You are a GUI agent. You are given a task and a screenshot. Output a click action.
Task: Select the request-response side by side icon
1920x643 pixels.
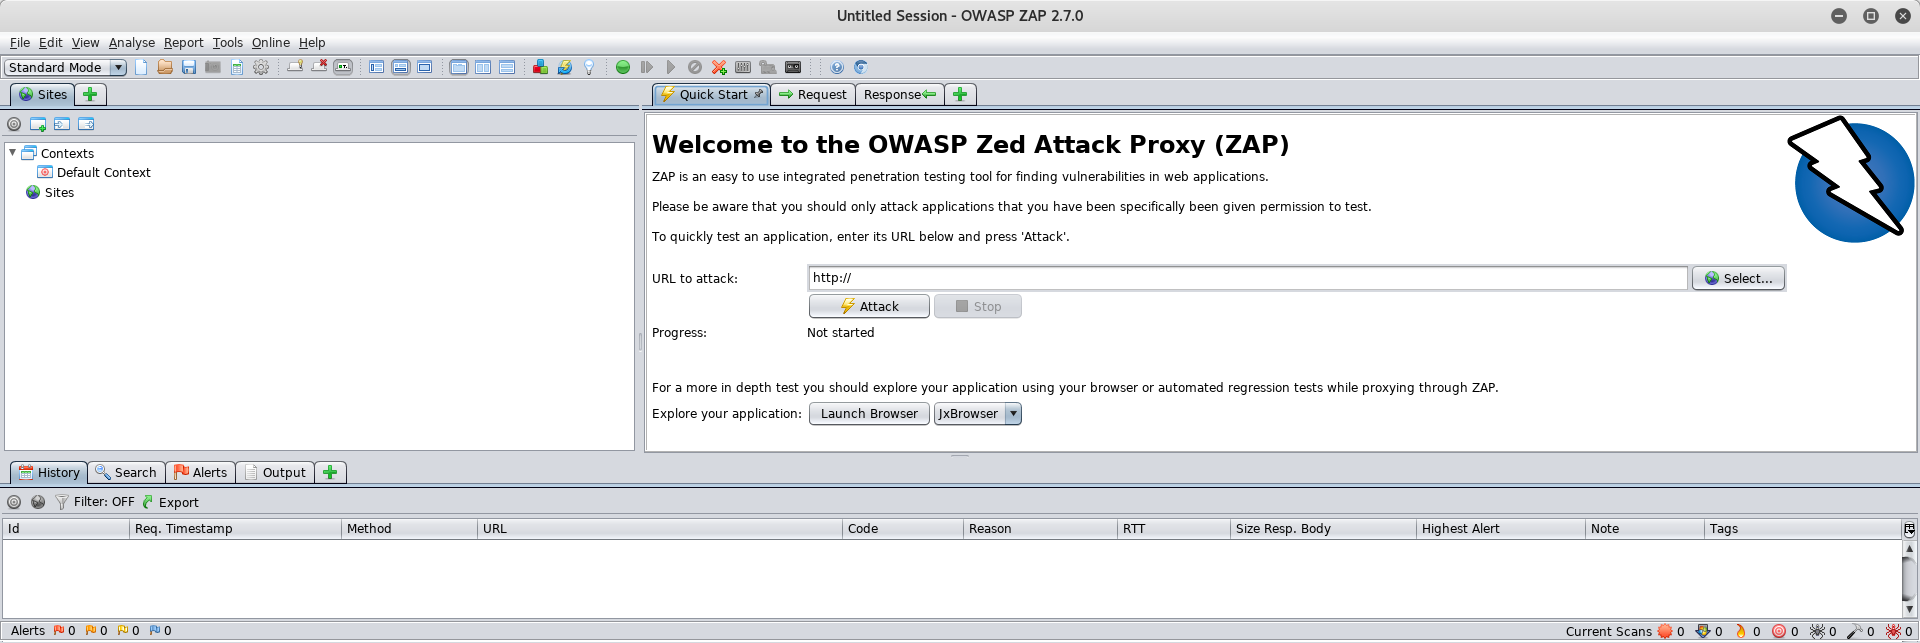pyautogui.click(x=483, y=67)
